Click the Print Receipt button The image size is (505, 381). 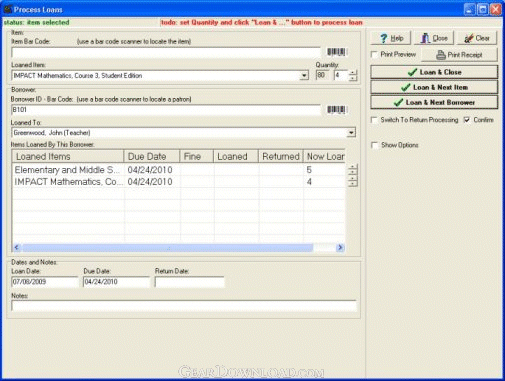(459, 55)
